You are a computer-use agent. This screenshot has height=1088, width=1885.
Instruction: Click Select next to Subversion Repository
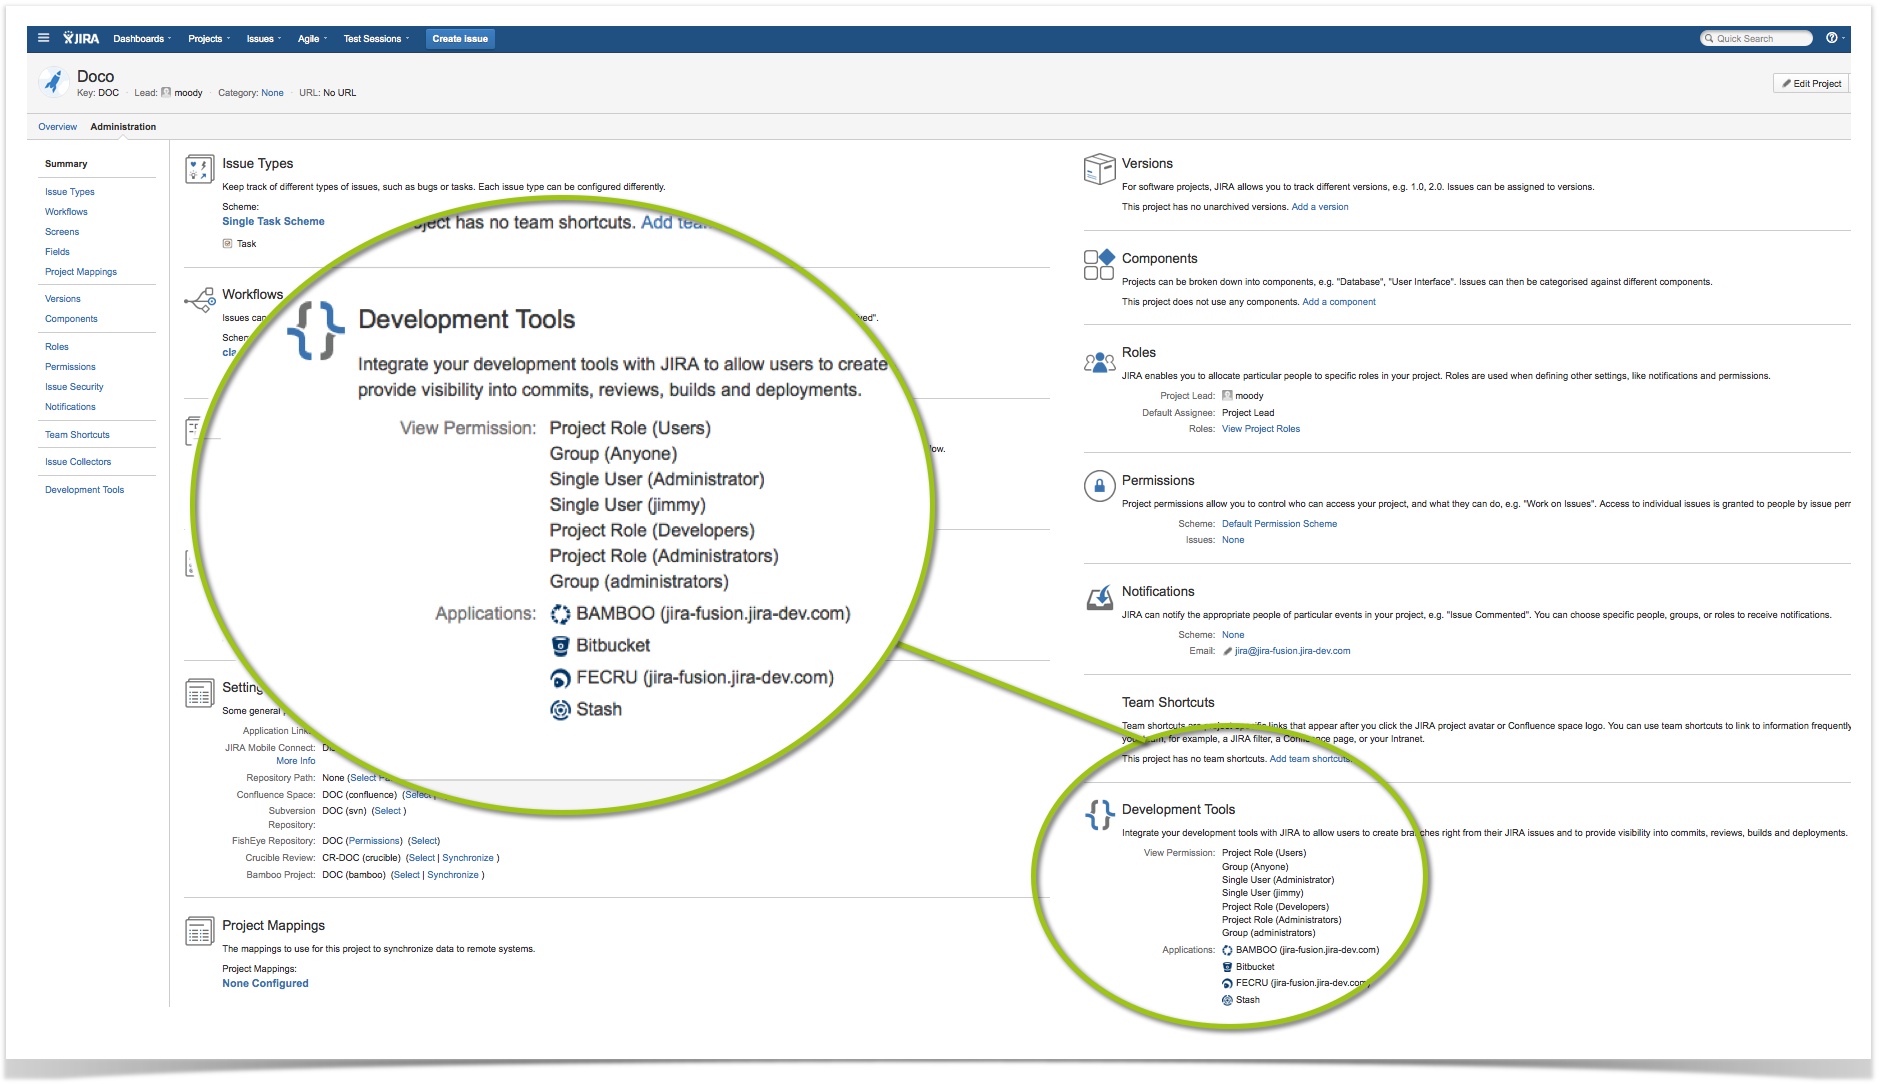click(387, 811)
